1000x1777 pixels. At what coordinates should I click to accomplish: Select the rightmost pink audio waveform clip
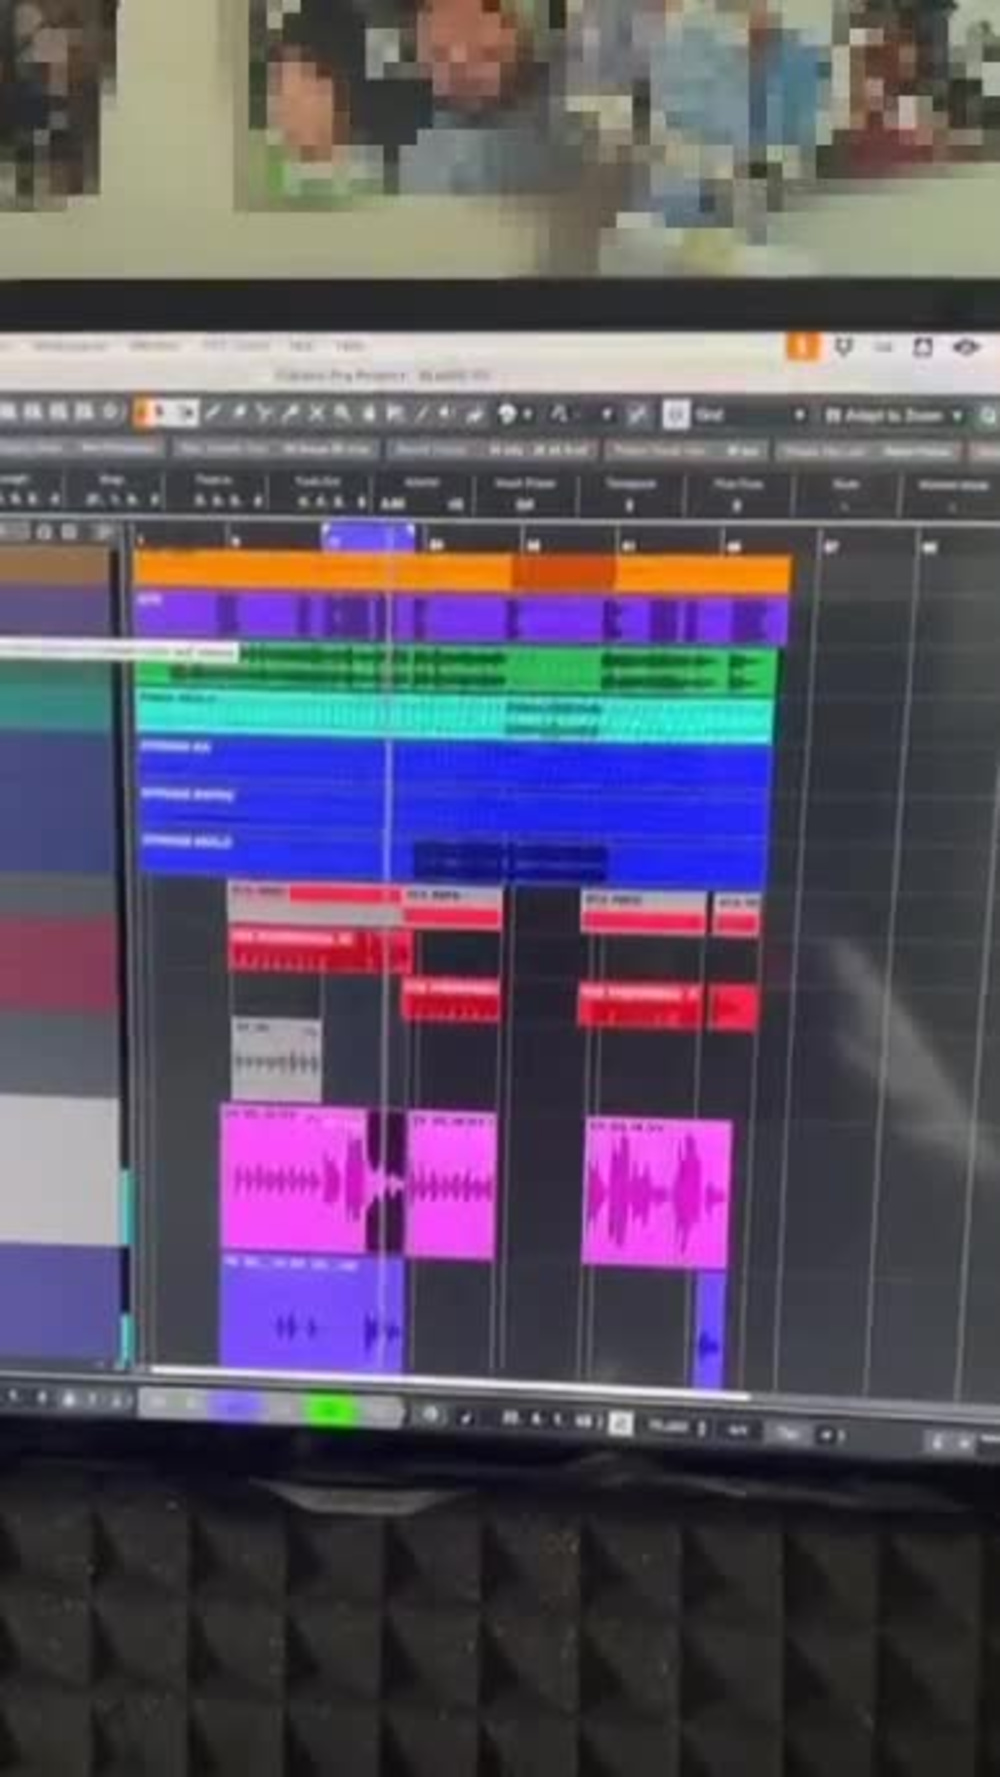pos(656,1193)
